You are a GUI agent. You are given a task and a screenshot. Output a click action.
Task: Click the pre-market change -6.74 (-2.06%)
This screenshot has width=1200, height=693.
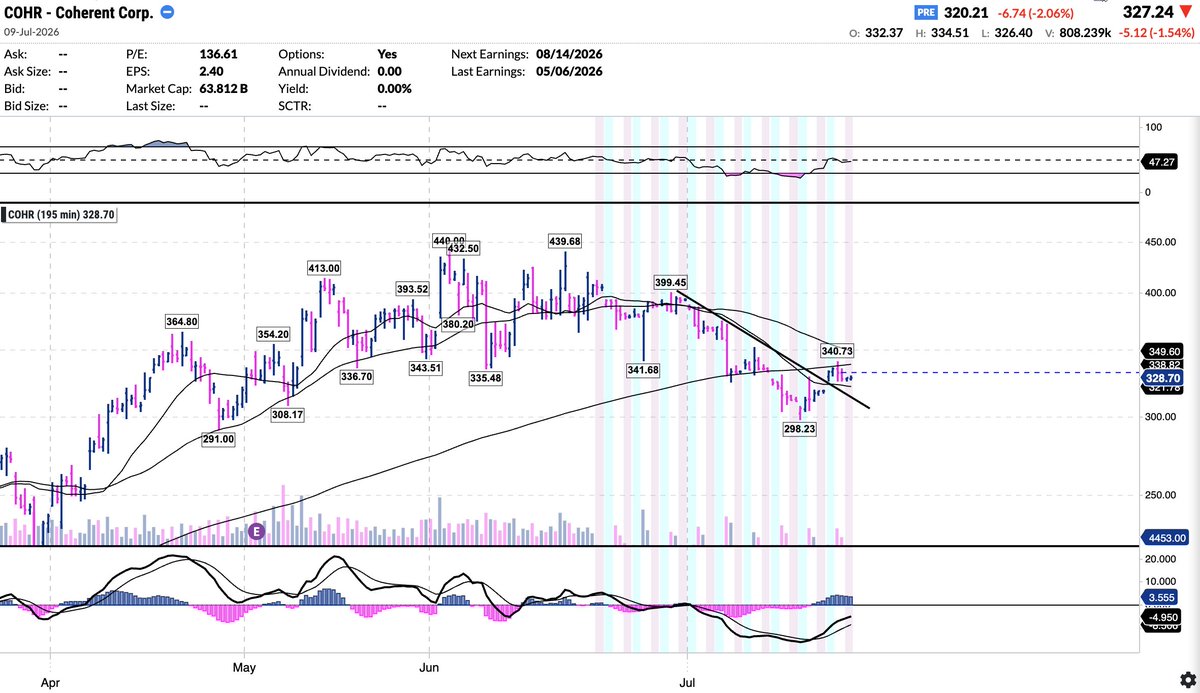1034,13
